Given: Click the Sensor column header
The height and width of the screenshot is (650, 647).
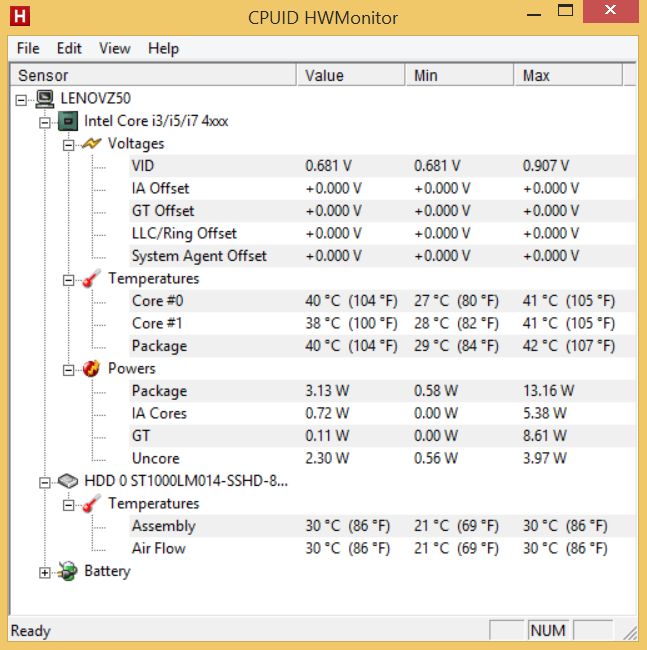Looking at the screenshot, I should (x=153, y=75).
